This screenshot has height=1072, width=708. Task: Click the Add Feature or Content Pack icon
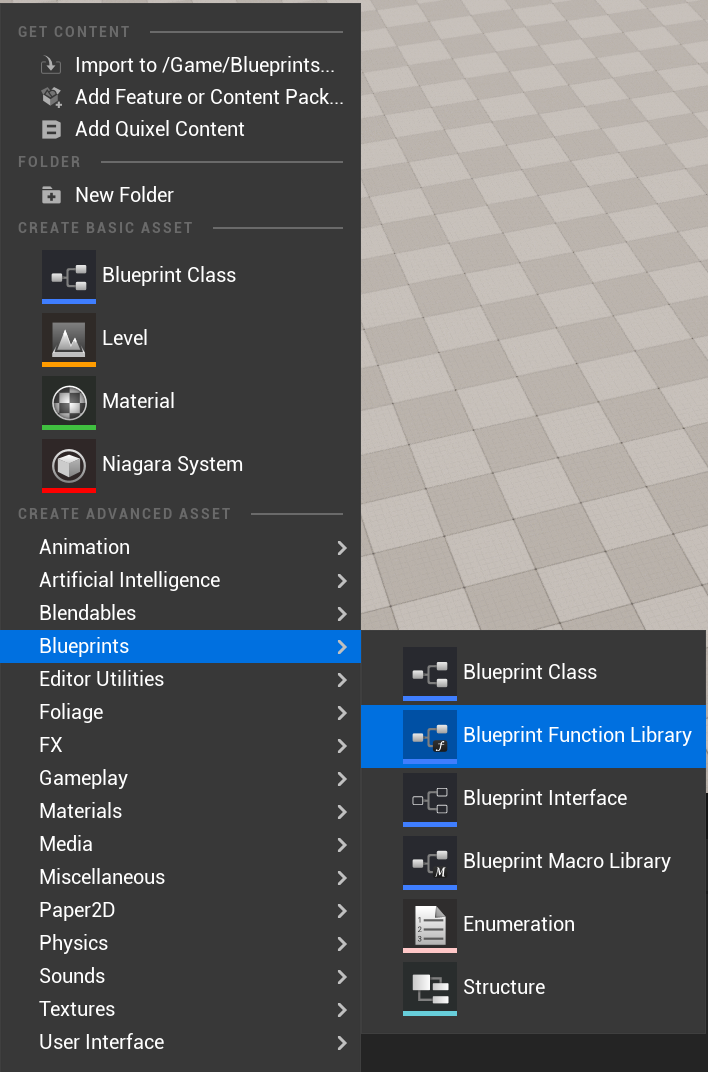[x=51, y=97]
